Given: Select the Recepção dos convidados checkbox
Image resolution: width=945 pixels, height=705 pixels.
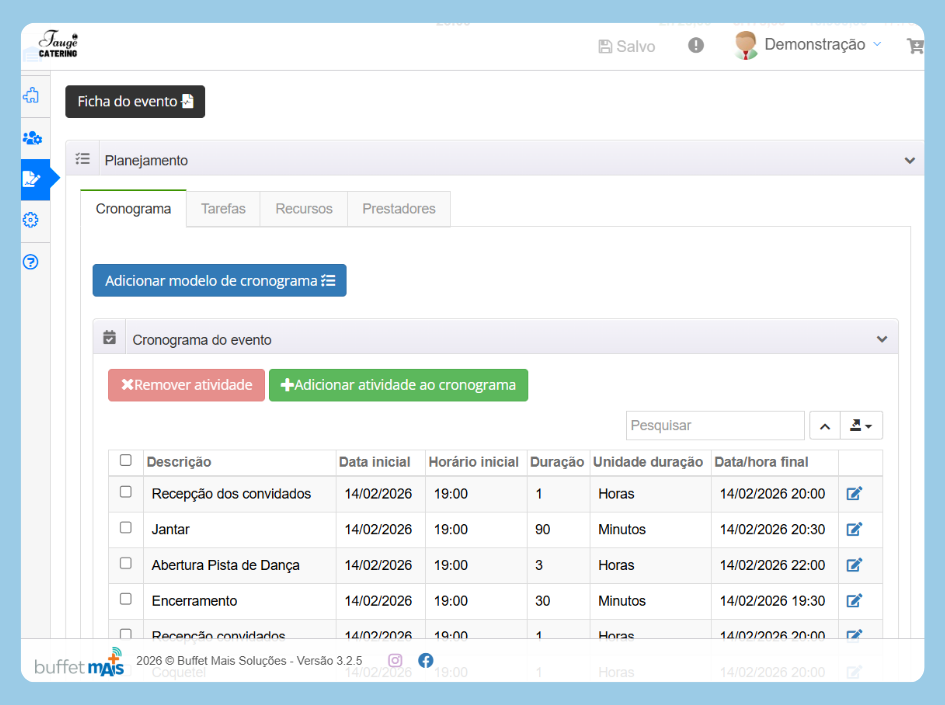Looking at the screenshot, I should [x=126, y=492].
